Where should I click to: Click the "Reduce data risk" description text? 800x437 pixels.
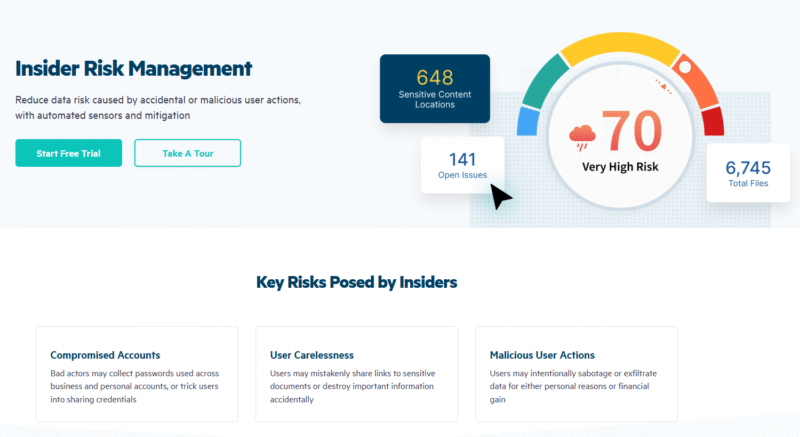[x=158, y=108]
